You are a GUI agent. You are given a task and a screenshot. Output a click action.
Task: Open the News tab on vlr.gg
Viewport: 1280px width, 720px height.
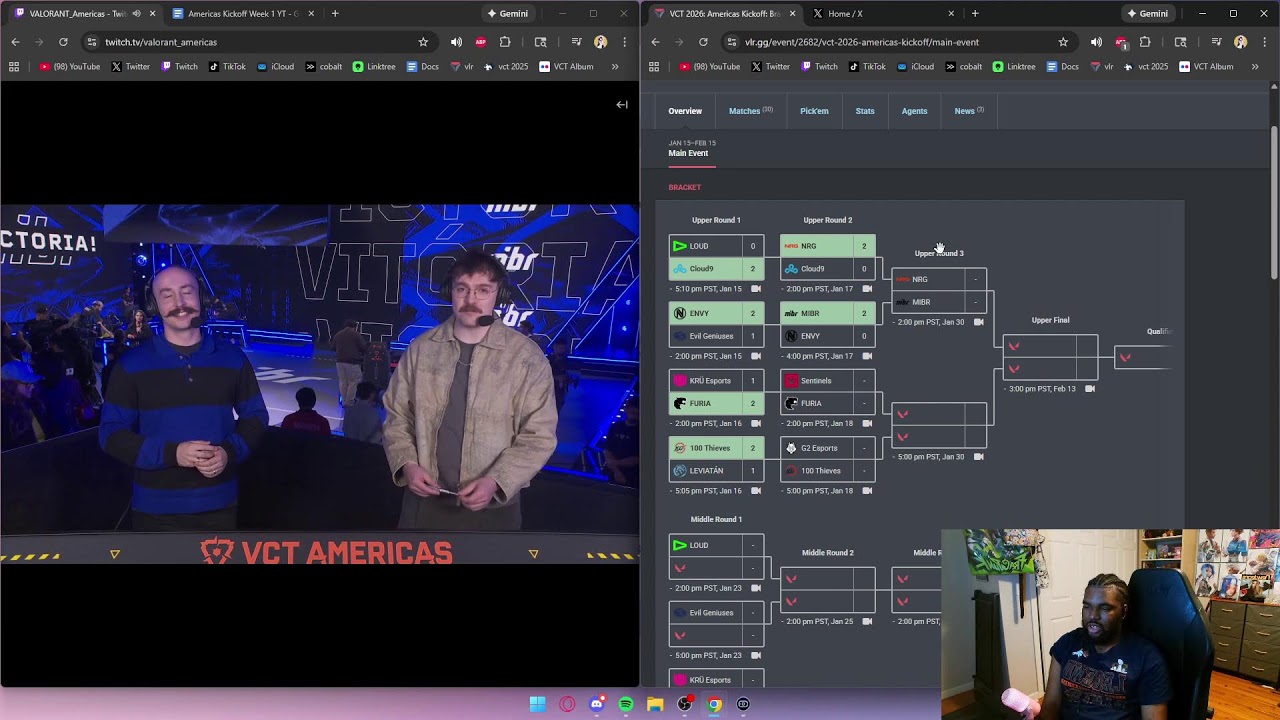tap(969, 111)
